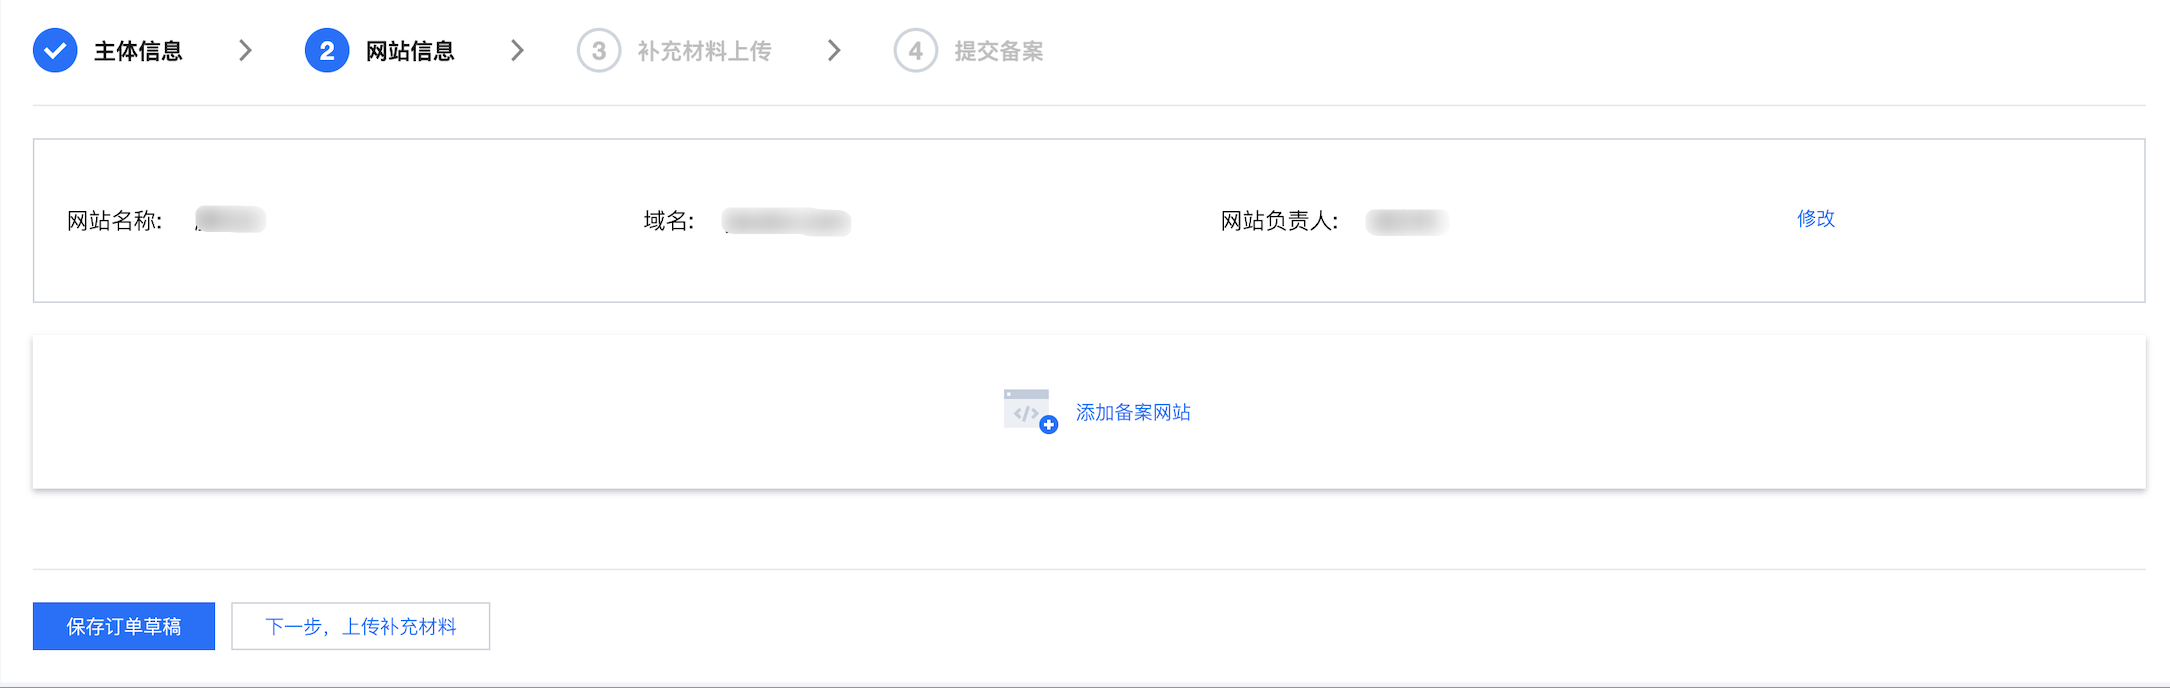The height and width of the screenshot is (688, 2170).
Task: Click the add-website code window icon
Action: pos(1029,411)
